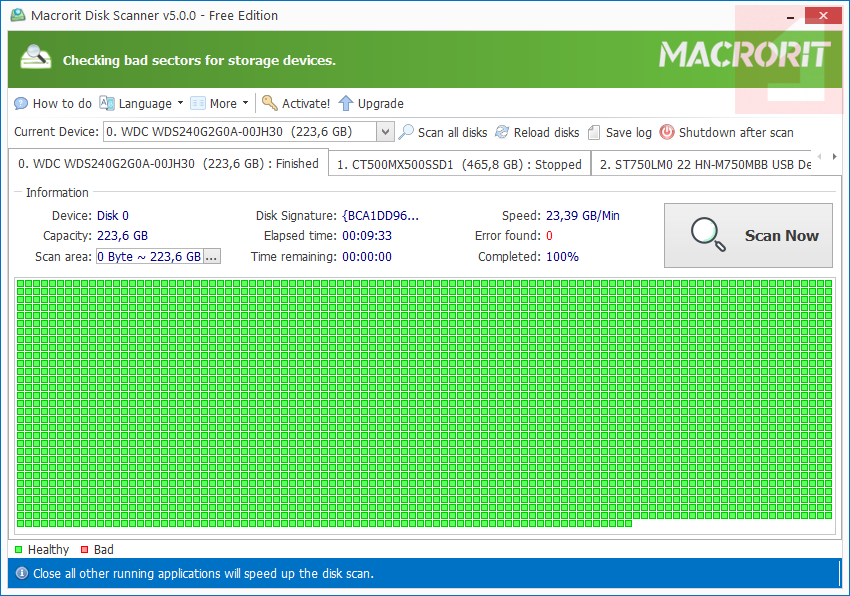The width and height of the screenshot is (850, 596).
Task: Click the Error found 0 value
Action: 549,236
